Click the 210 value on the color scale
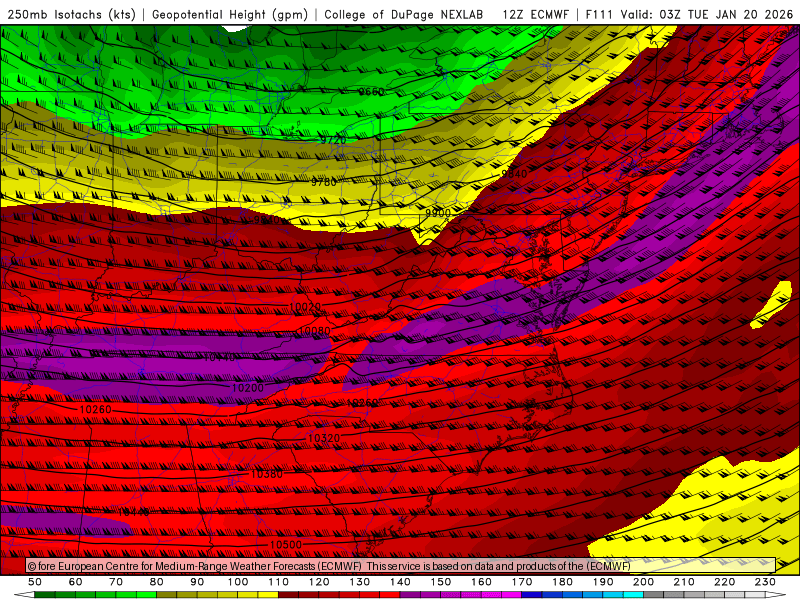This screenshot has height=600, width=800. pyautogui.click(x=684, y=582)
